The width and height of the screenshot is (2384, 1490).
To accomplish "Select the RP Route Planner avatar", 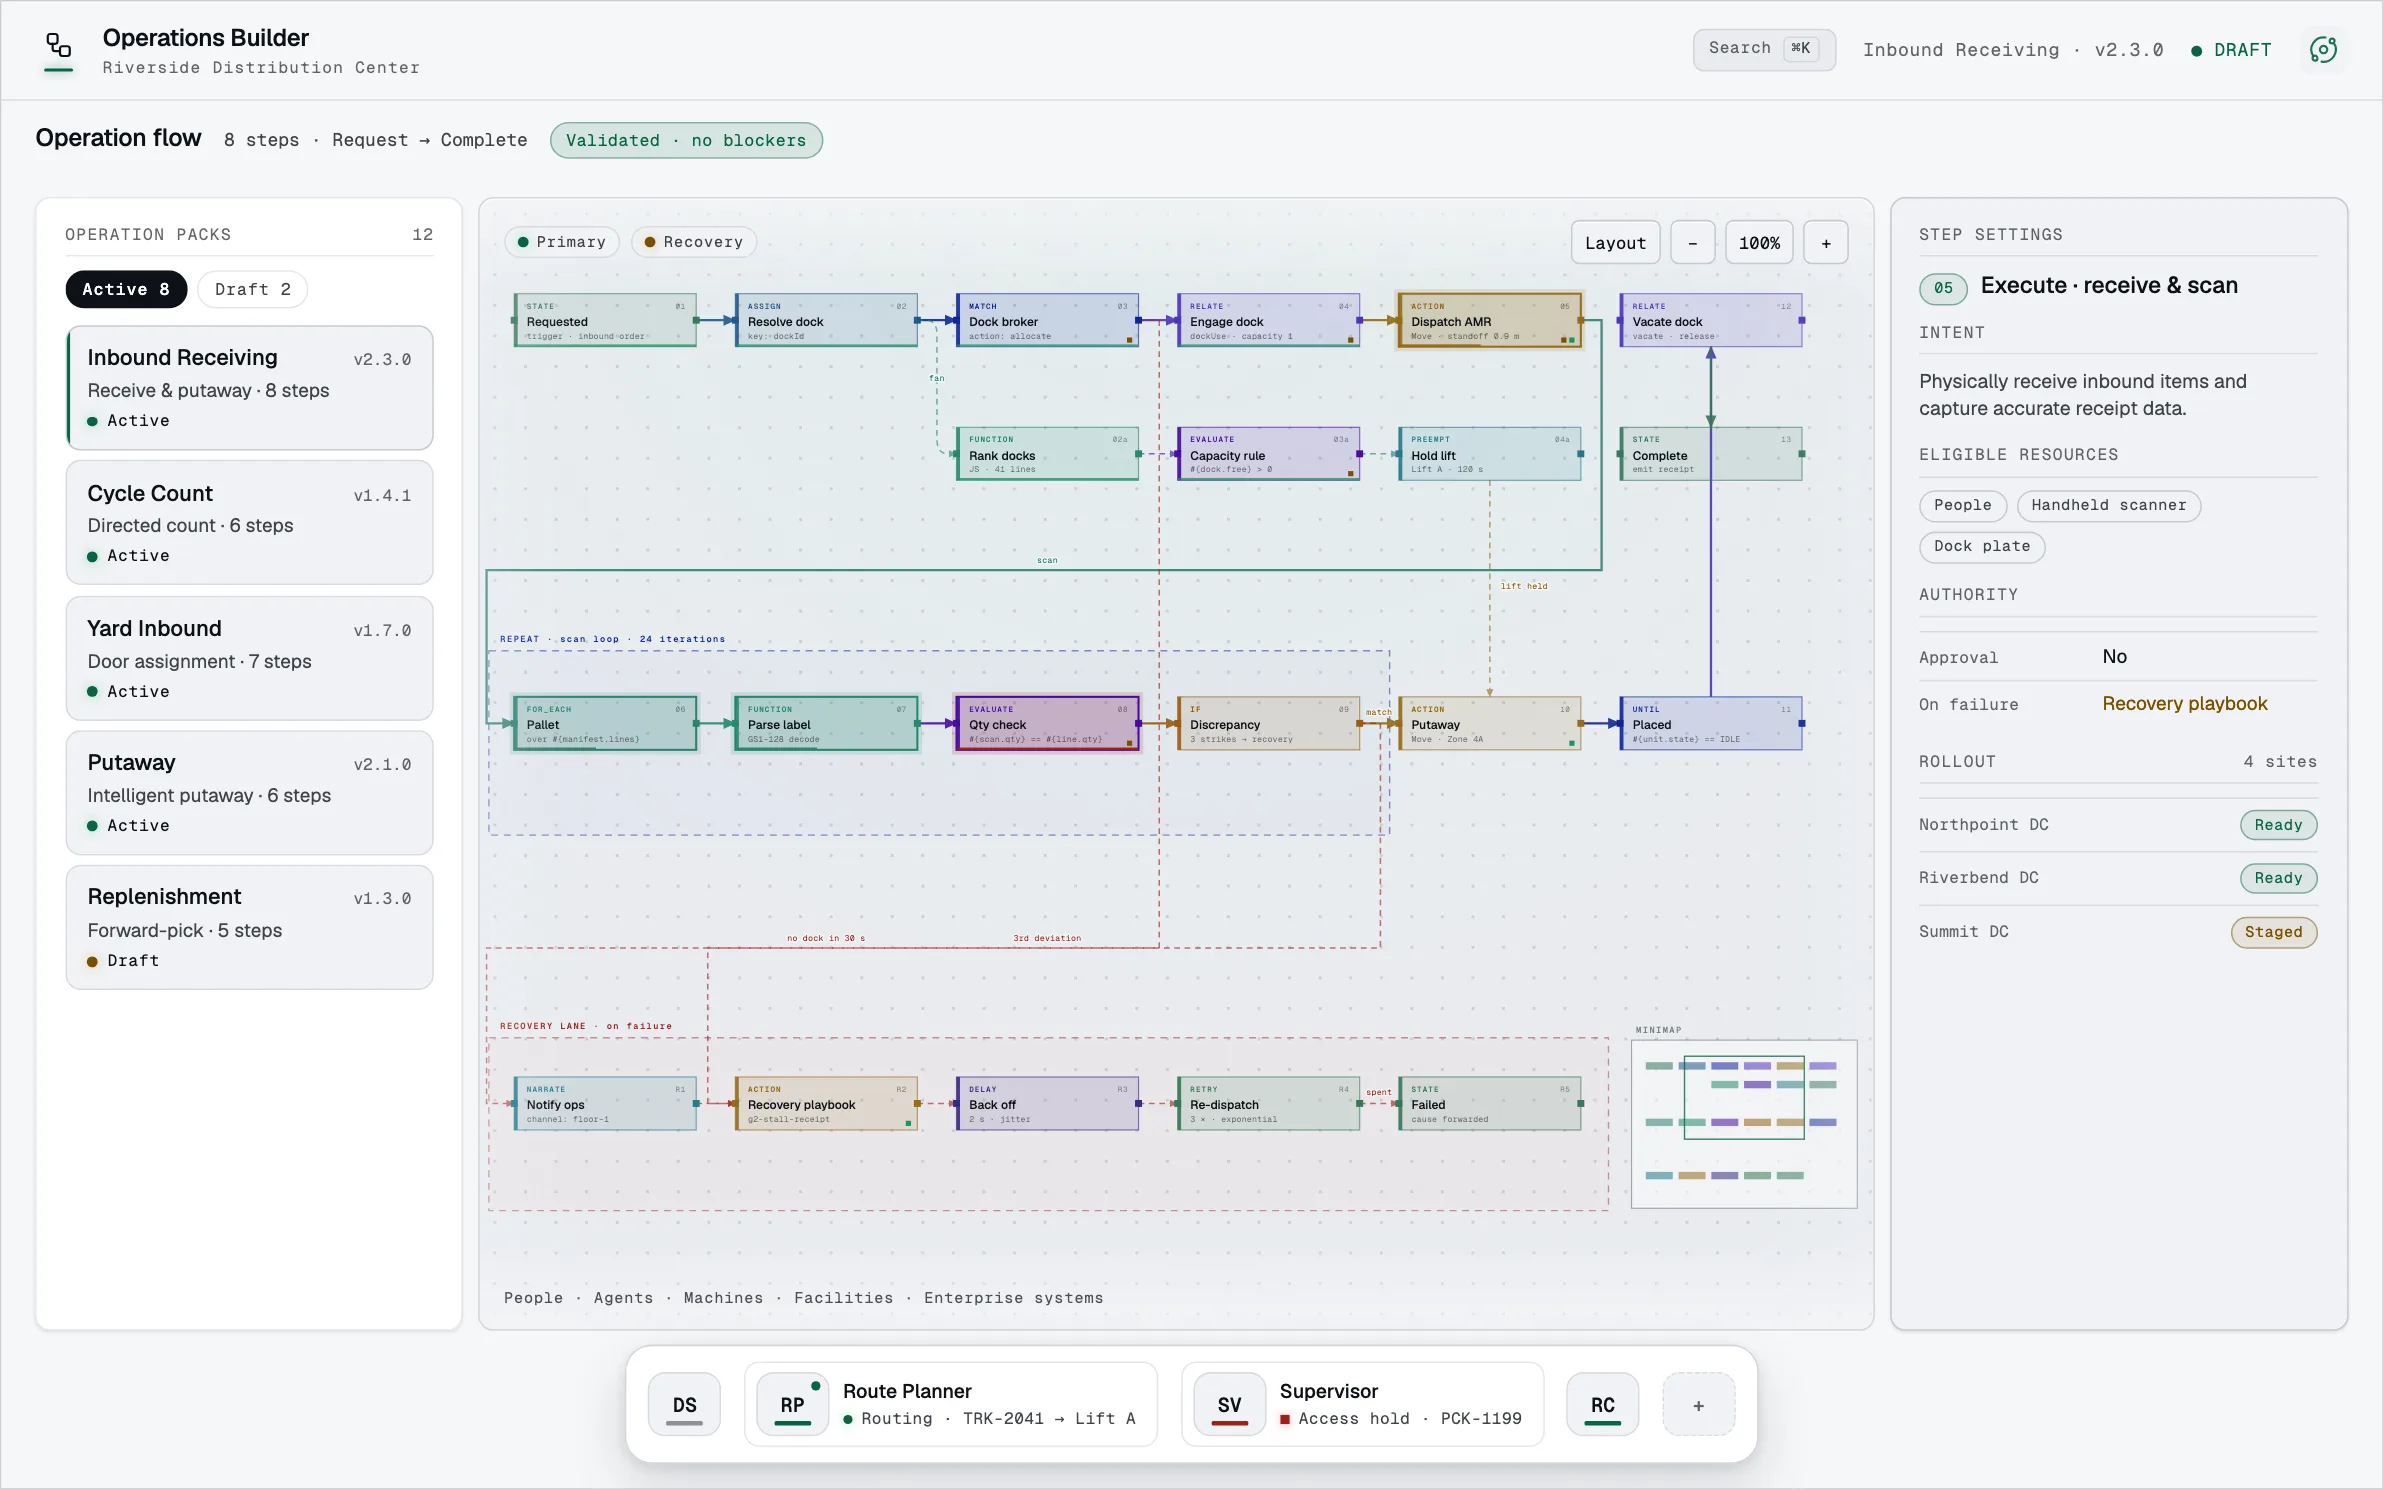I will pyautogui.click(x=792, y=1405).
